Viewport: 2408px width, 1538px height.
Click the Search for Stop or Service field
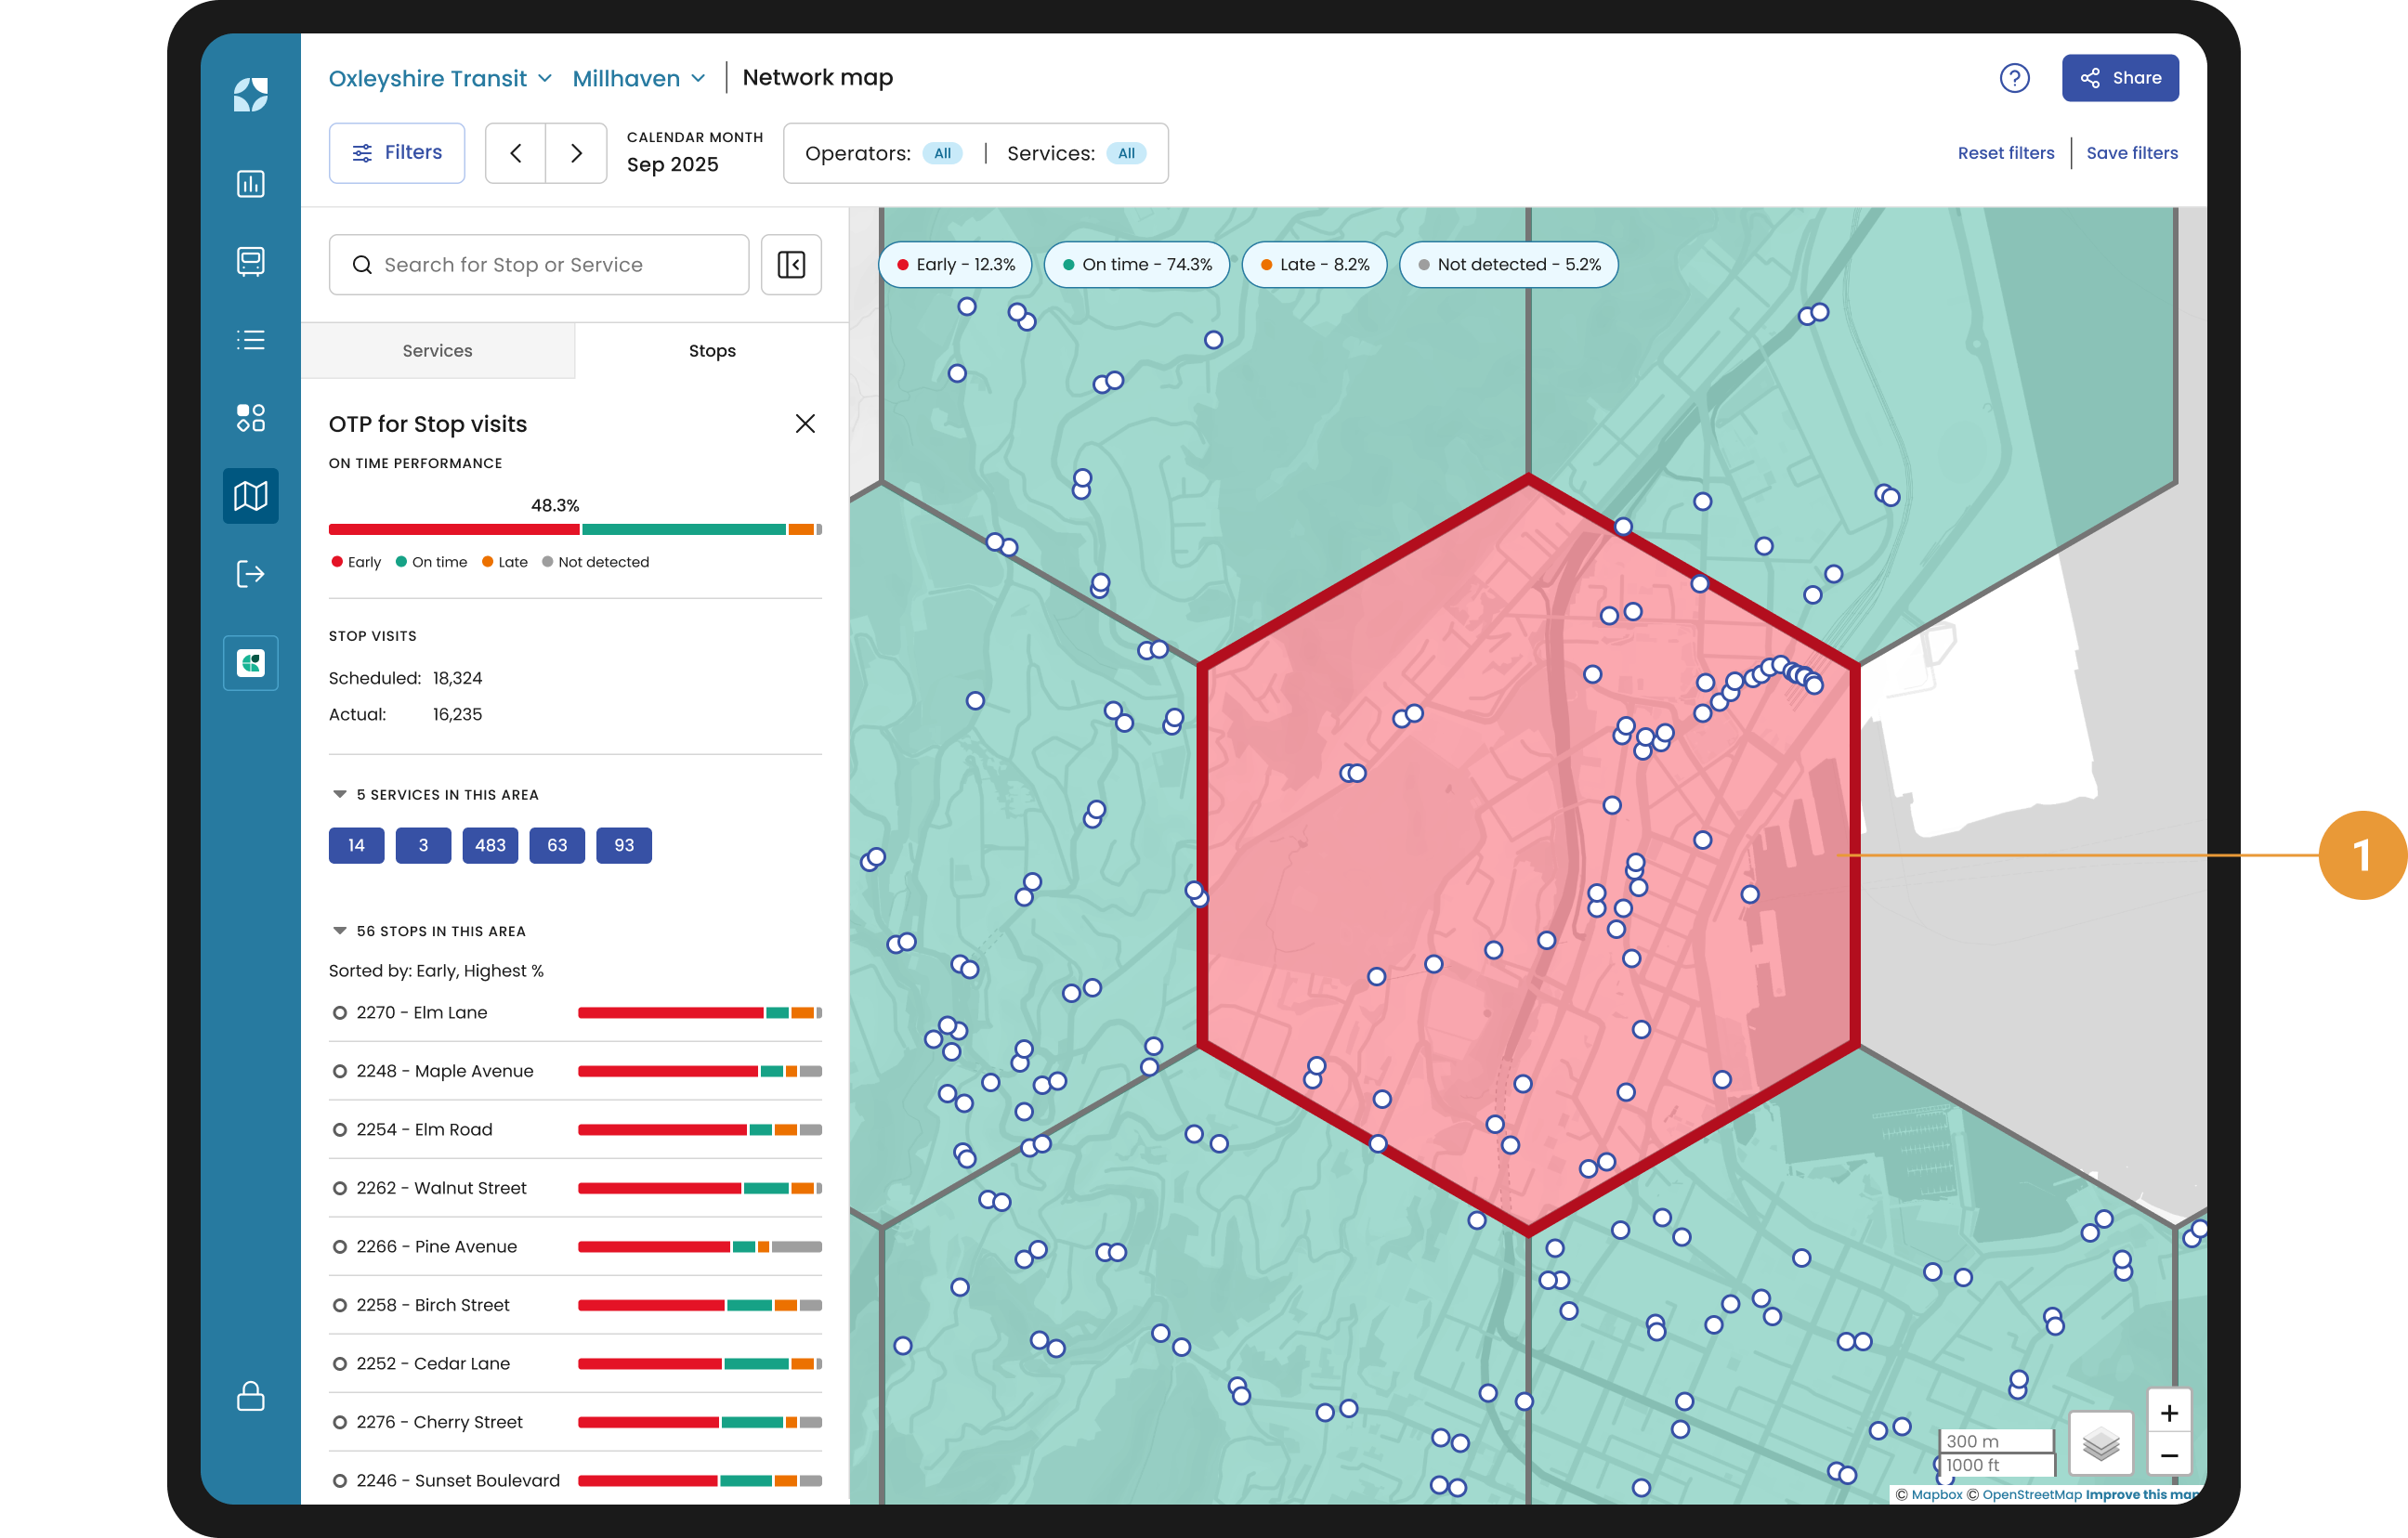[540, 265]
